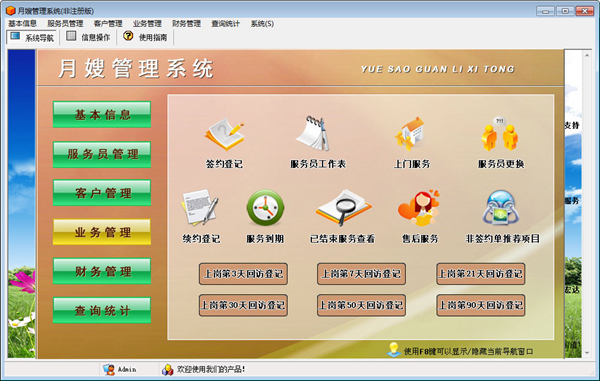Select the yellow 业务管理 sidebar button
The image size is (600, 381).
(102, 232)
